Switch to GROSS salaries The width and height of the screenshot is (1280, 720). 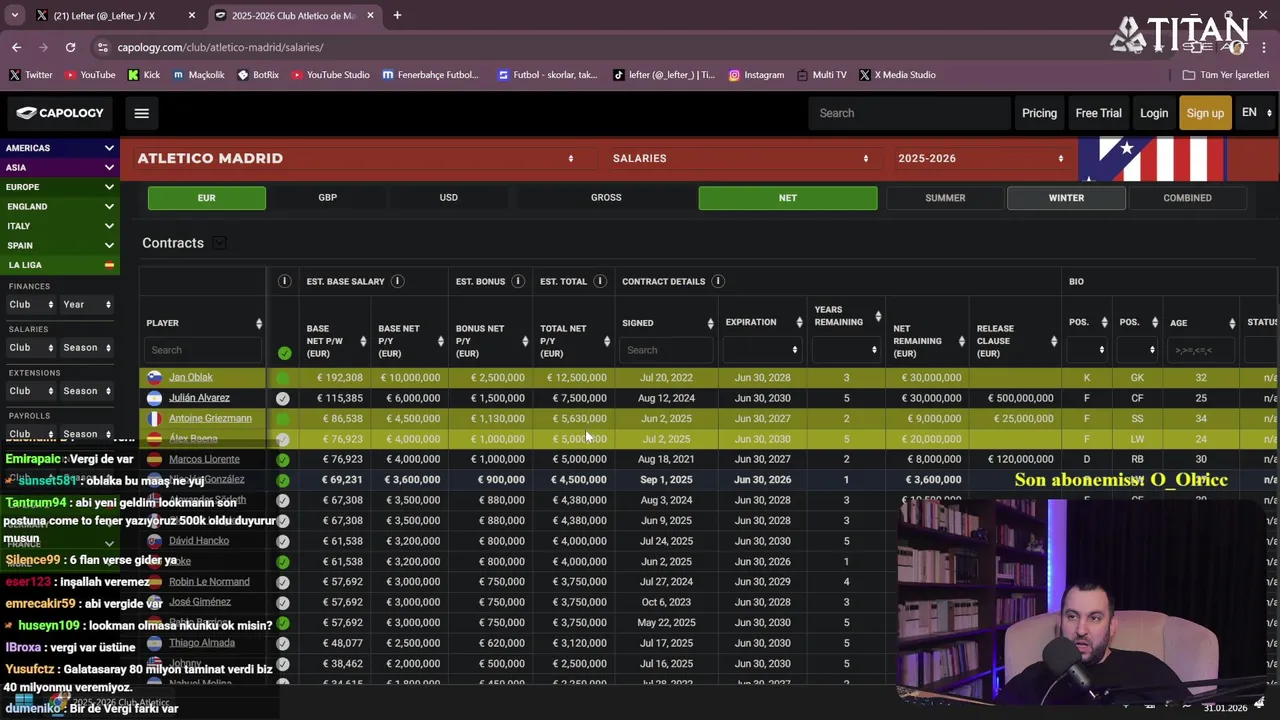pyautogui.click(x=606, y=198)
